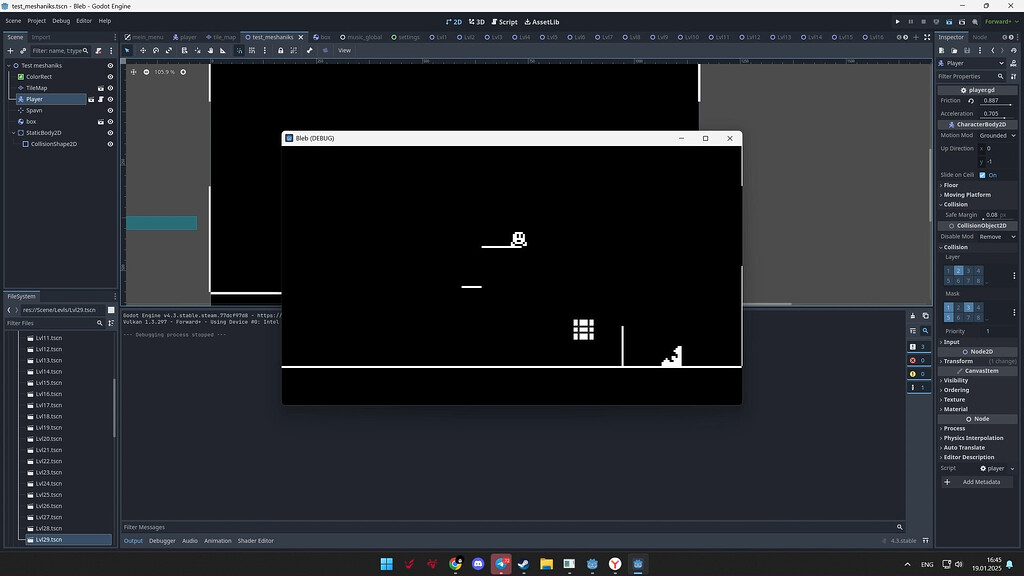The image size is (1024, 576).
Task: Hide the TileMap node
Action: tap(110, 88)
